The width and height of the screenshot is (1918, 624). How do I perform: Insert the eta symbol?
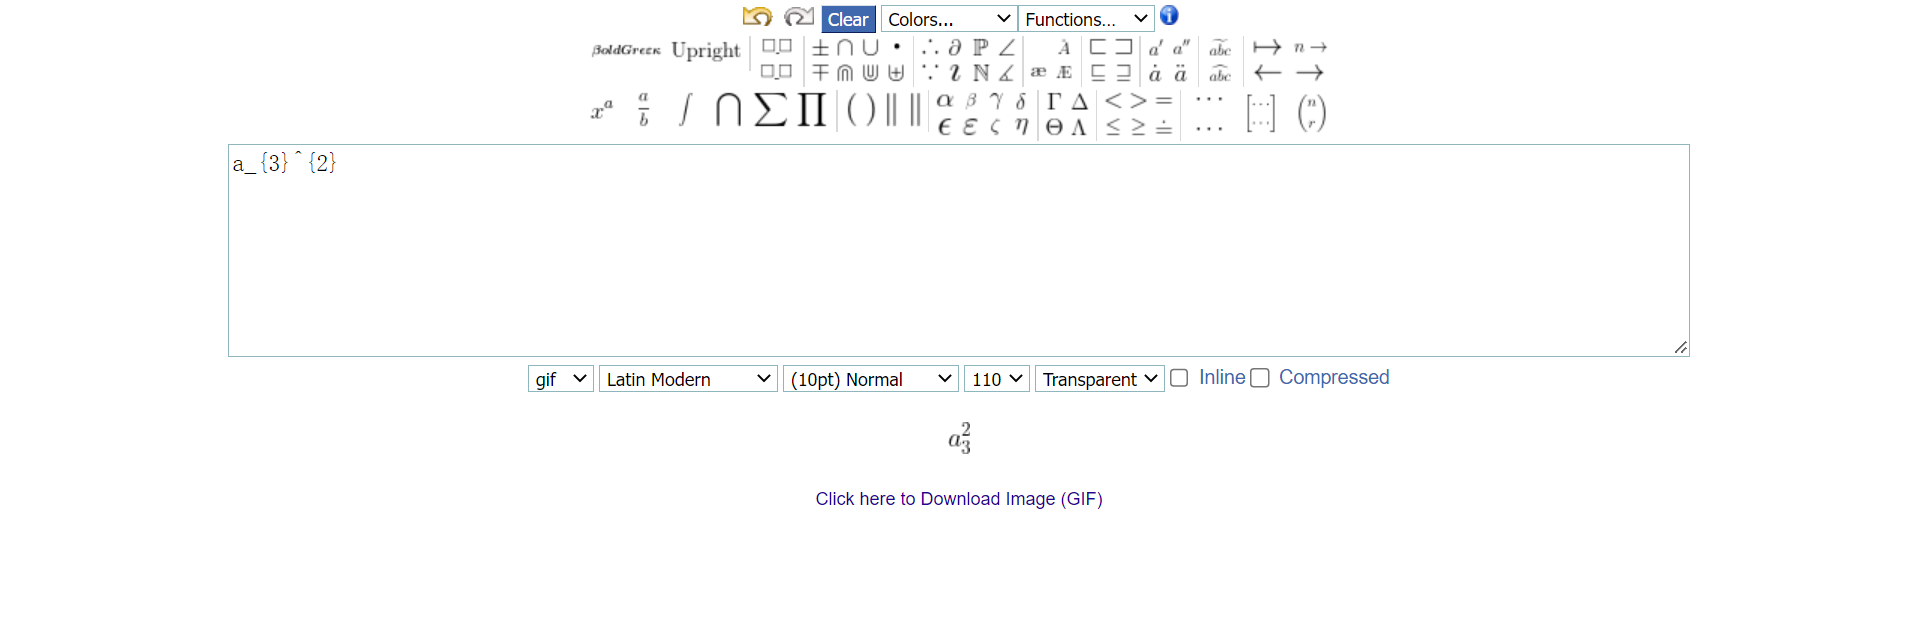tap(1021, 127)
